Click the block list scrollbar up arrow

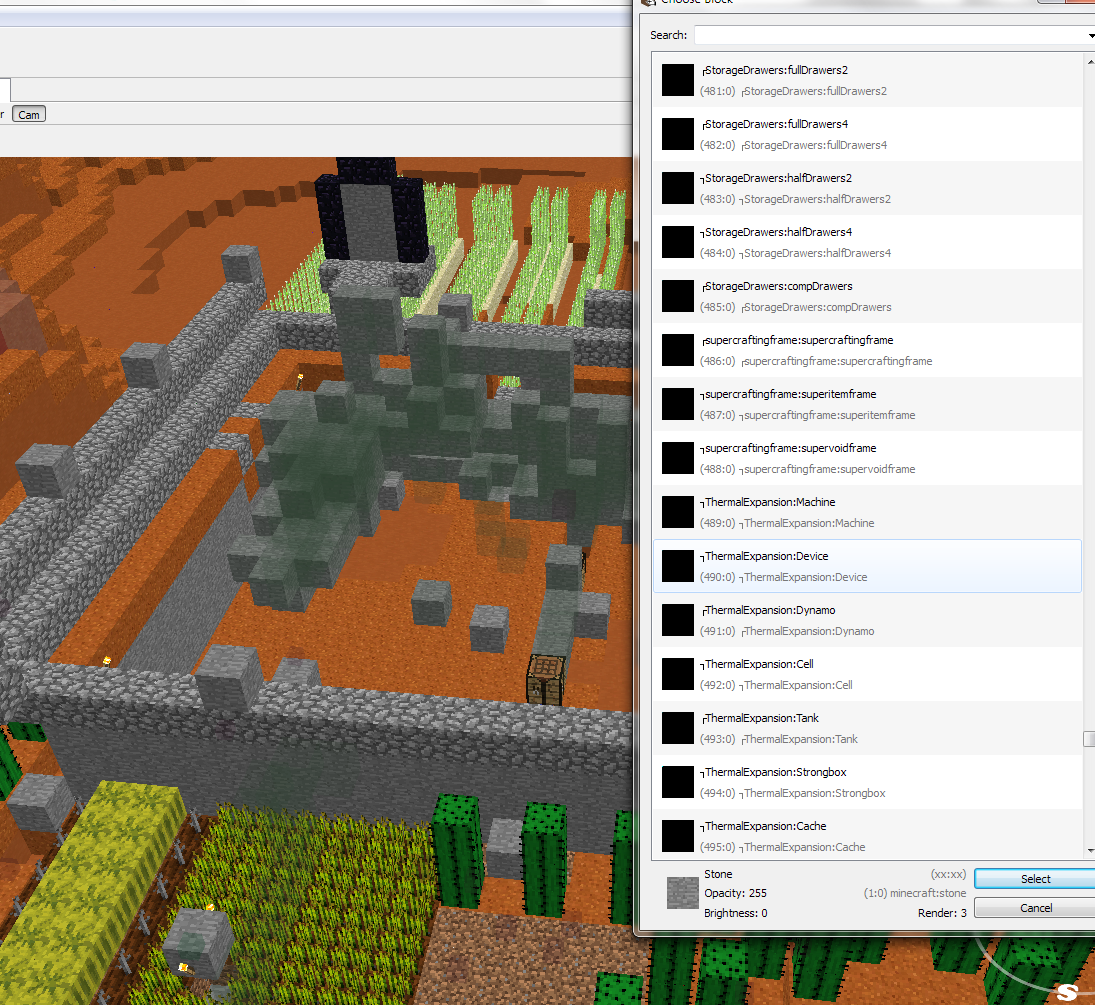coord(1089,62)
